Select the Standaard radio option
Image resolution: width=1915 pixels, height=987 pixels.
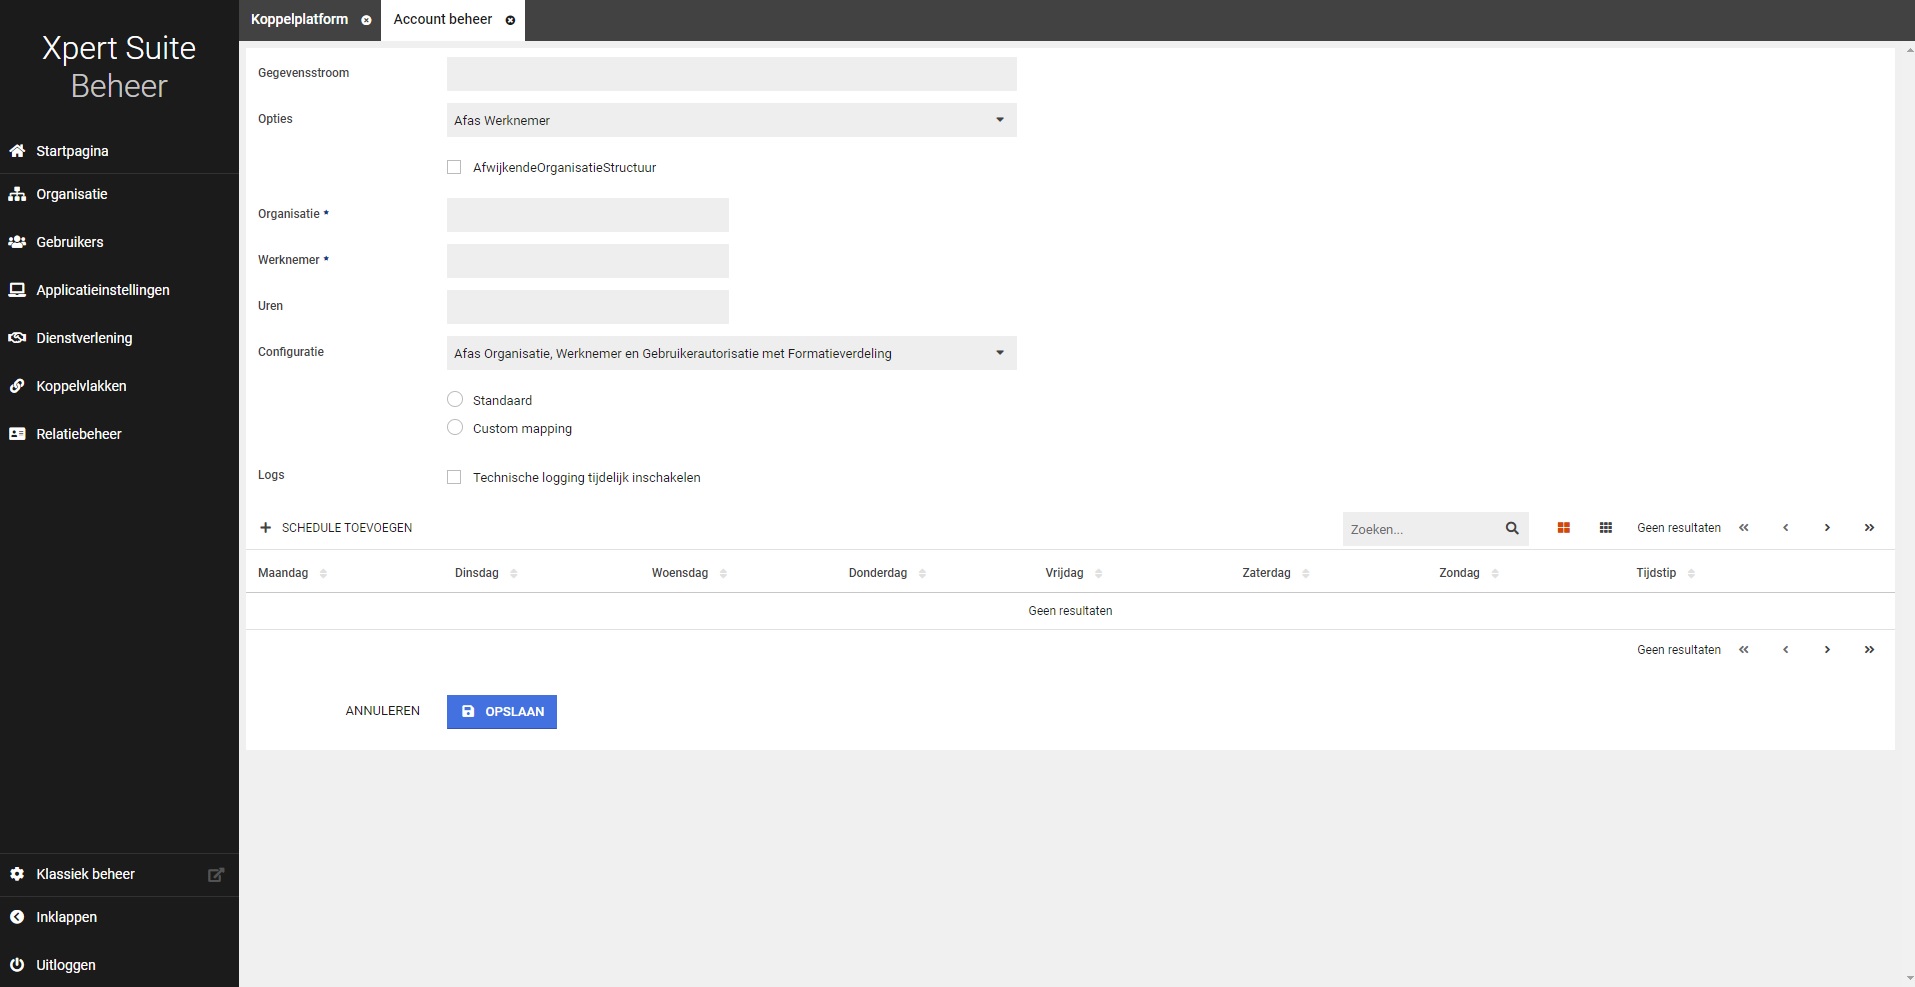[455, 400]
